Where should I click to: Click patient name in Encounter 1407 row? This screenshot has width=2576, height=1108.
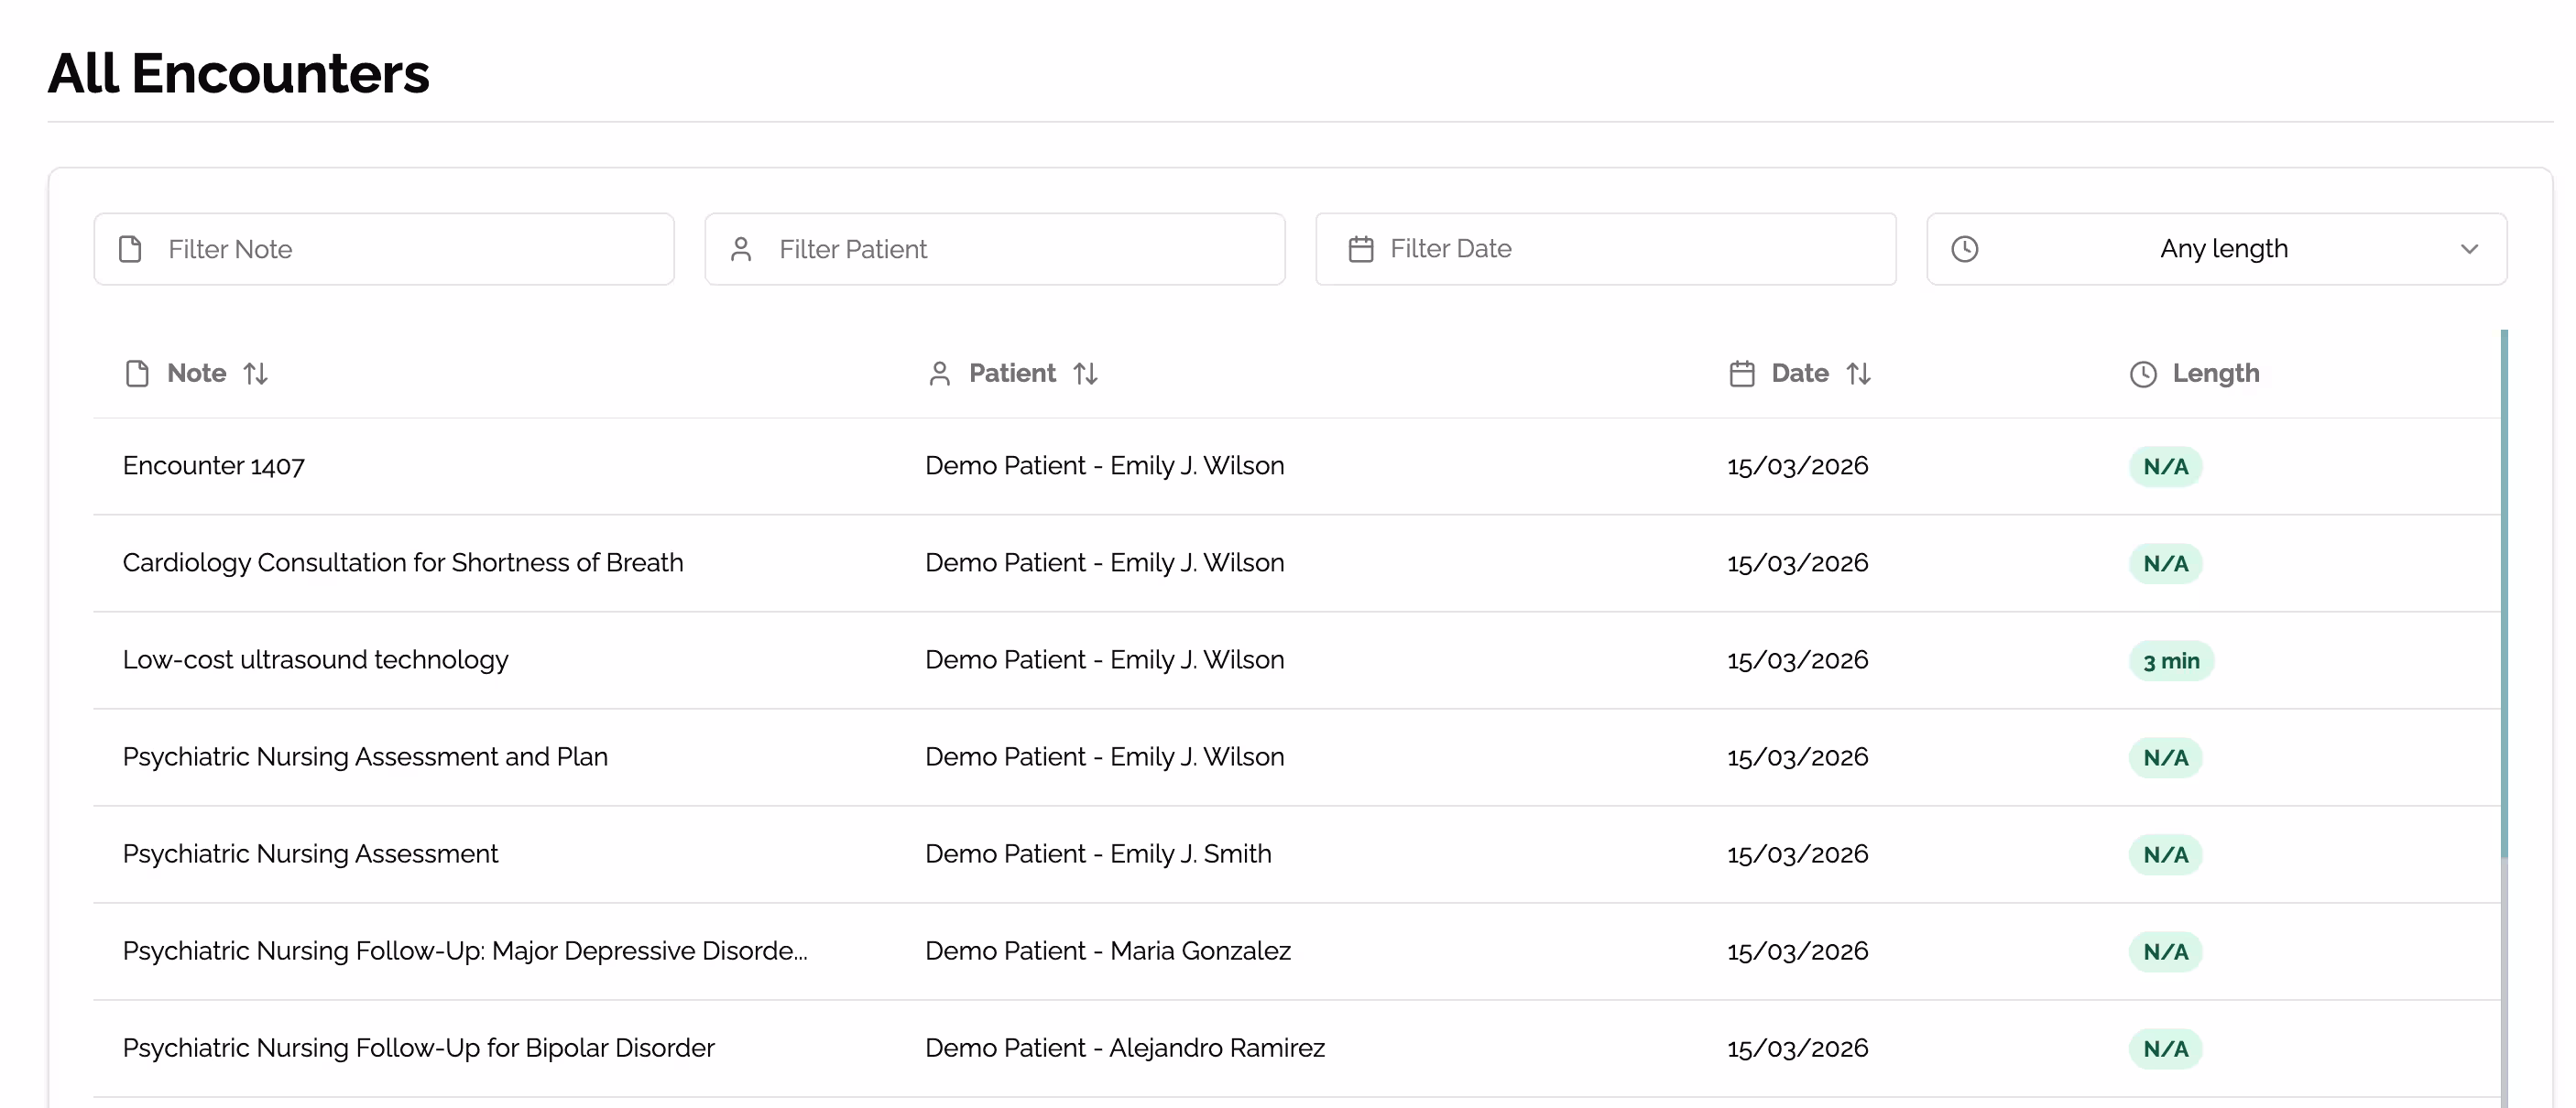pos(1105,466)
